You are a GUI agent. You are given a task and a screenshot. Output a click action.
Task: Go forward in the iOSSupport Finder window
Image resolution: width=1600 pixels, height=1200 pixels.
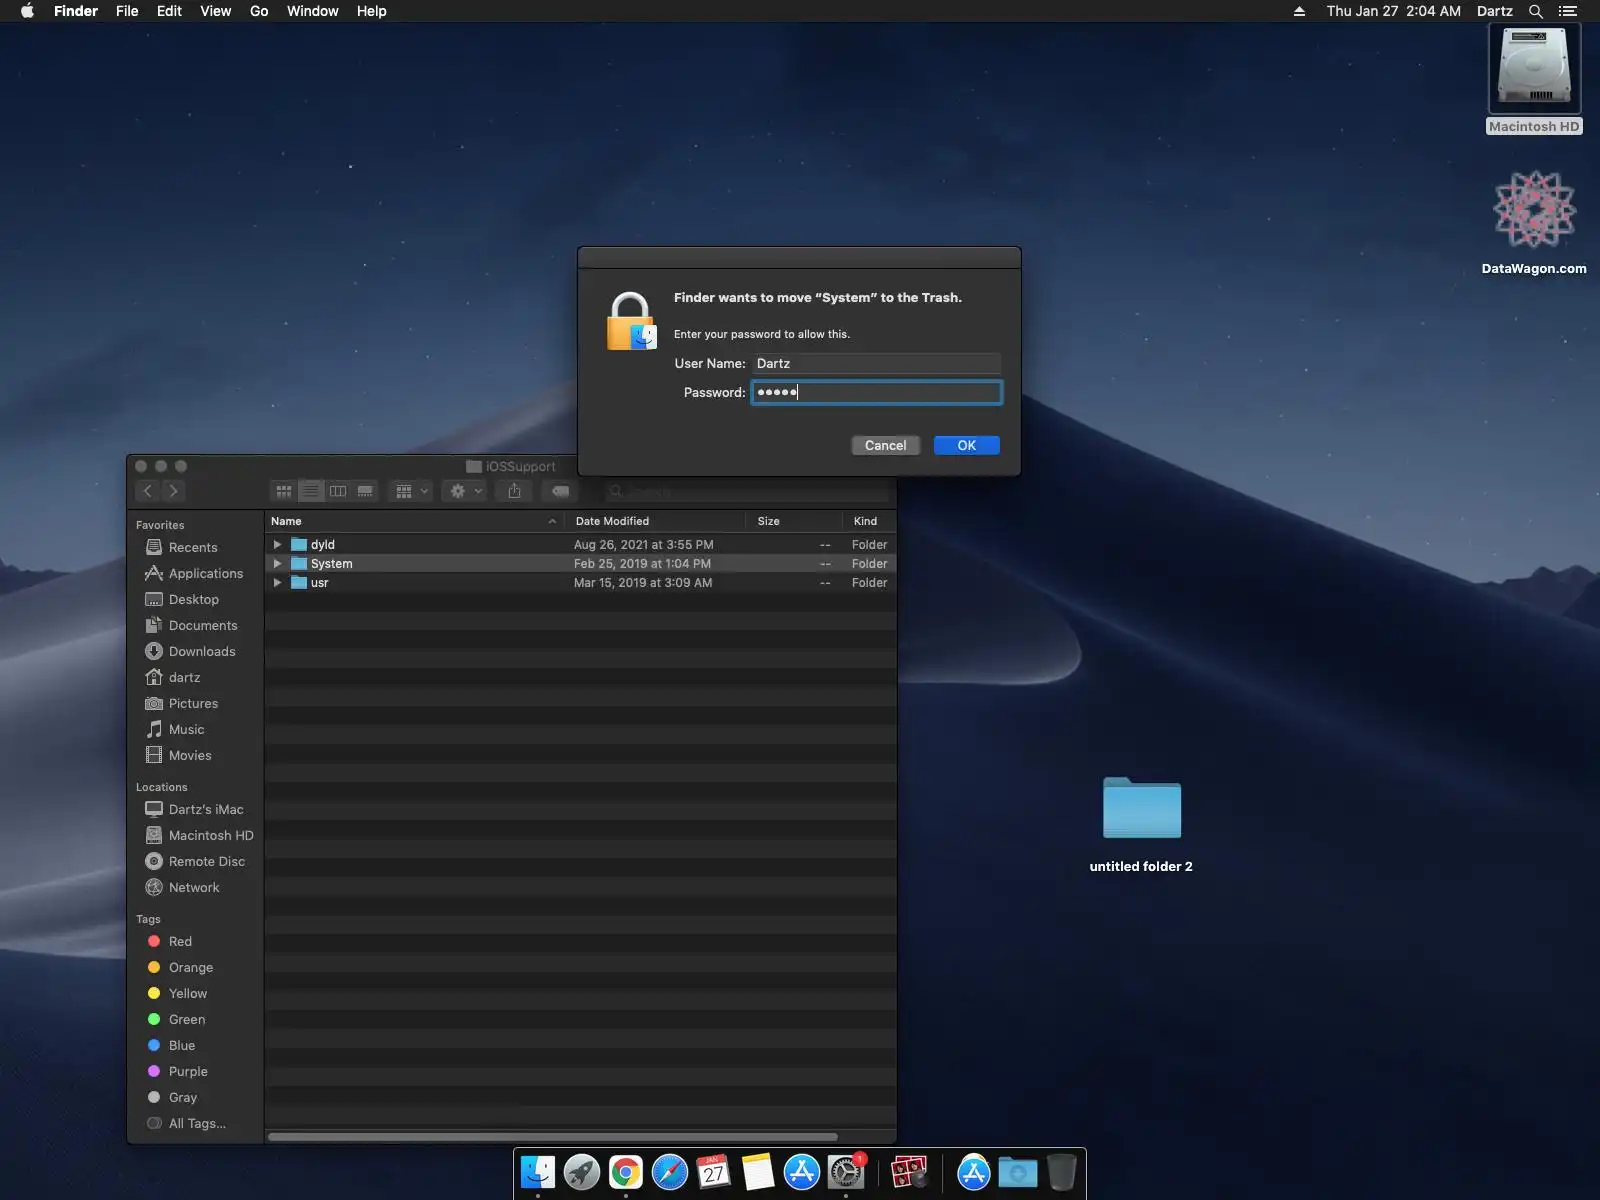173,490
